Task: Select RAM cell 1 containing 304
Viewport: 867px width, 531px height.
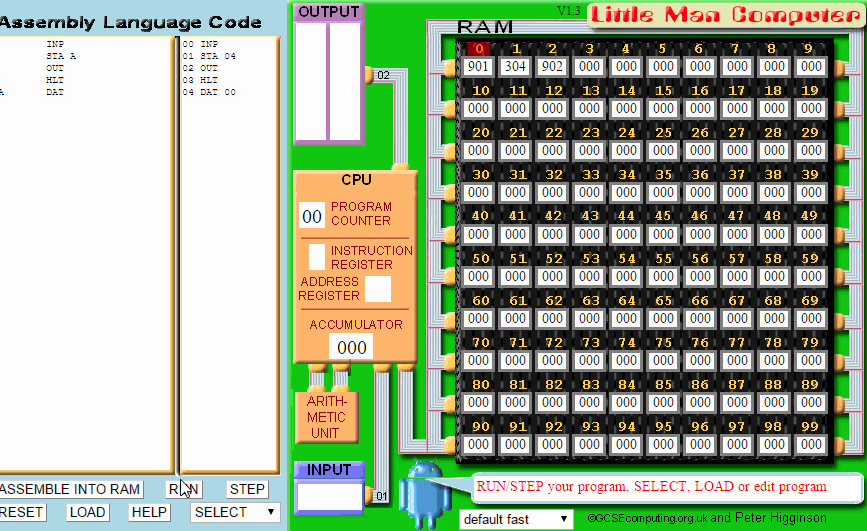Action: (515, 66)
